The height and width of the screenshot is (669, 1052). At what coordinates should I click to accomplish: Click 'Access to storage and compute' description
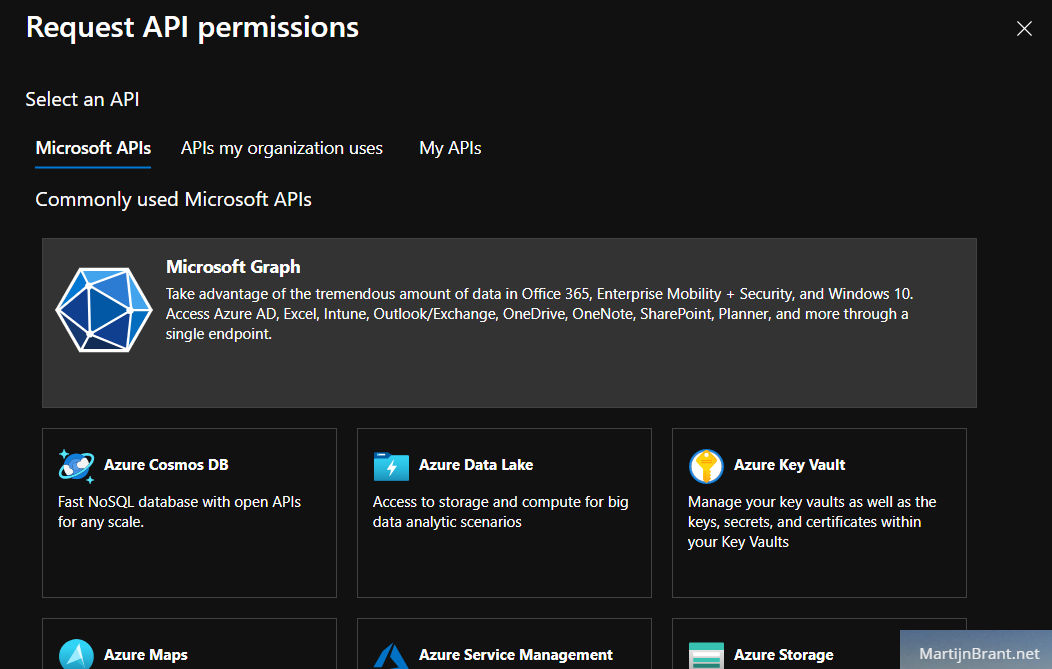[501, 511]
